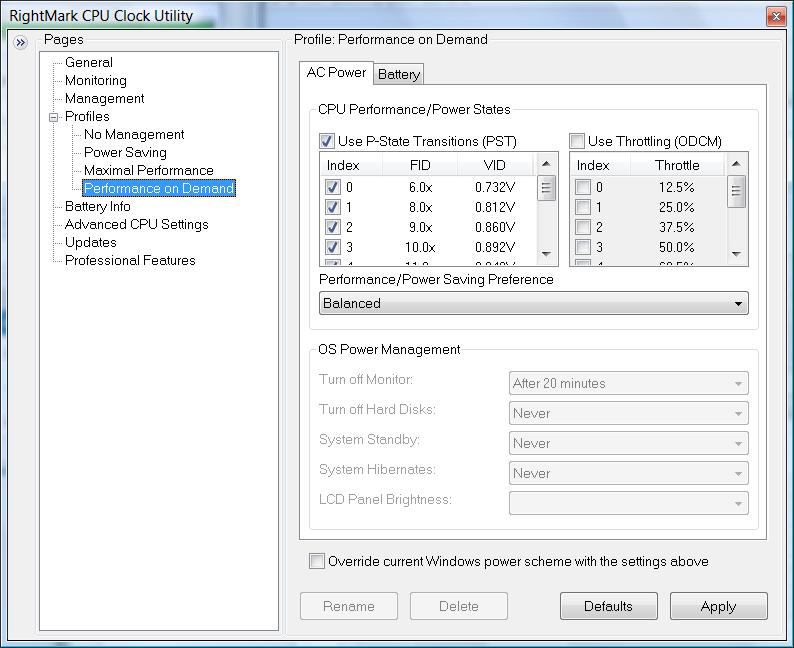Click throttle list scroll up arrow
The image size is (794, 648).
736,164
